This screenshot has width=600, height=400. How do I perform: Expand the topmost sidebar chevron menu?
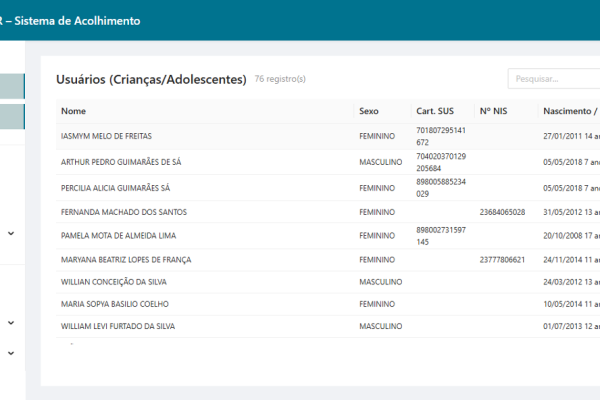tap(11, 233)
